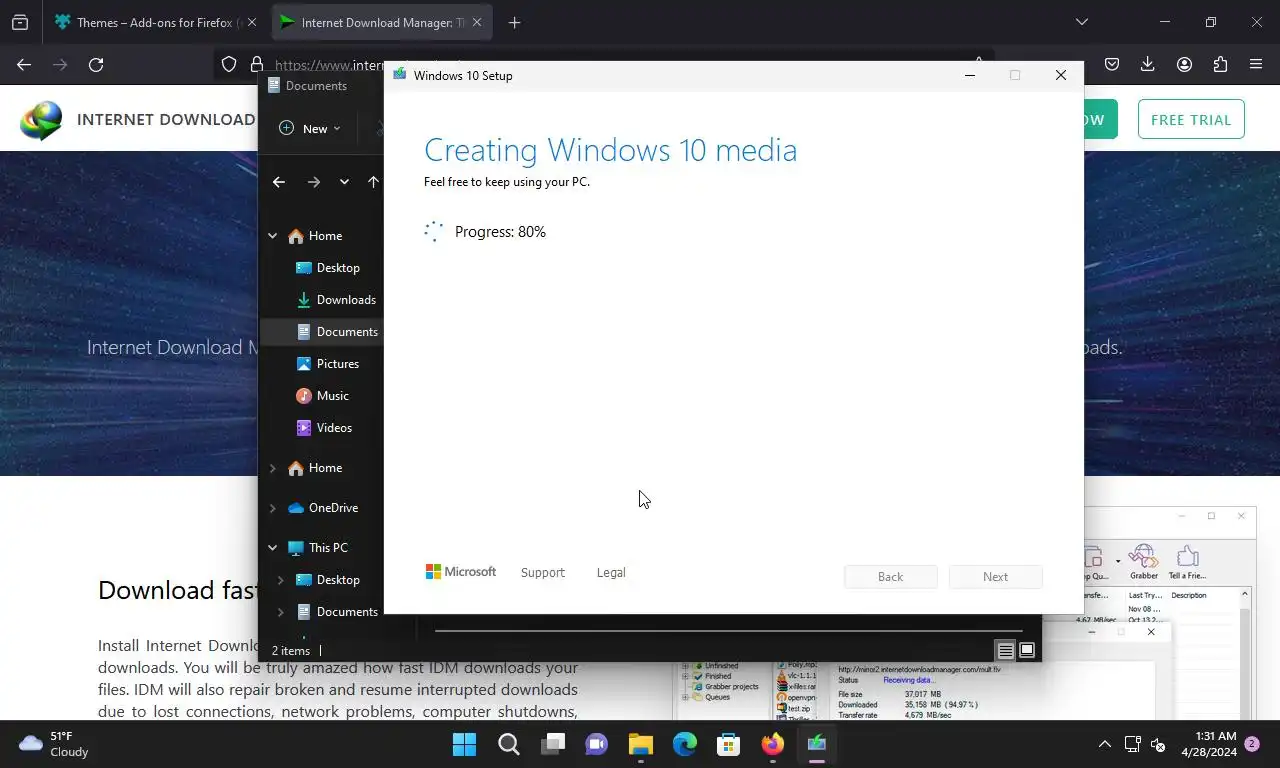Open Firefox downloads panel
Viewport: 1280px width, 768px height.
pos(1147,64)
